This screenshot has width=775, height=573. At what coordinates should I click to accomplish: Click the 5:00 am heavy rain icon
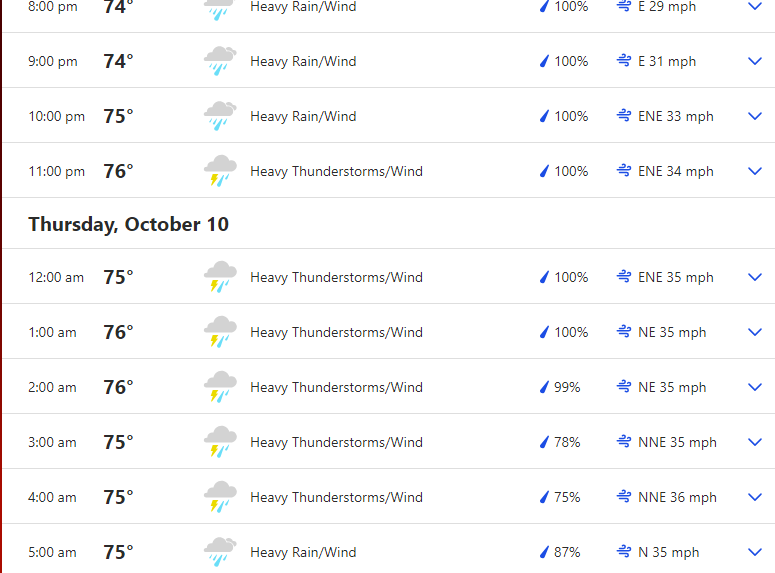220,552
